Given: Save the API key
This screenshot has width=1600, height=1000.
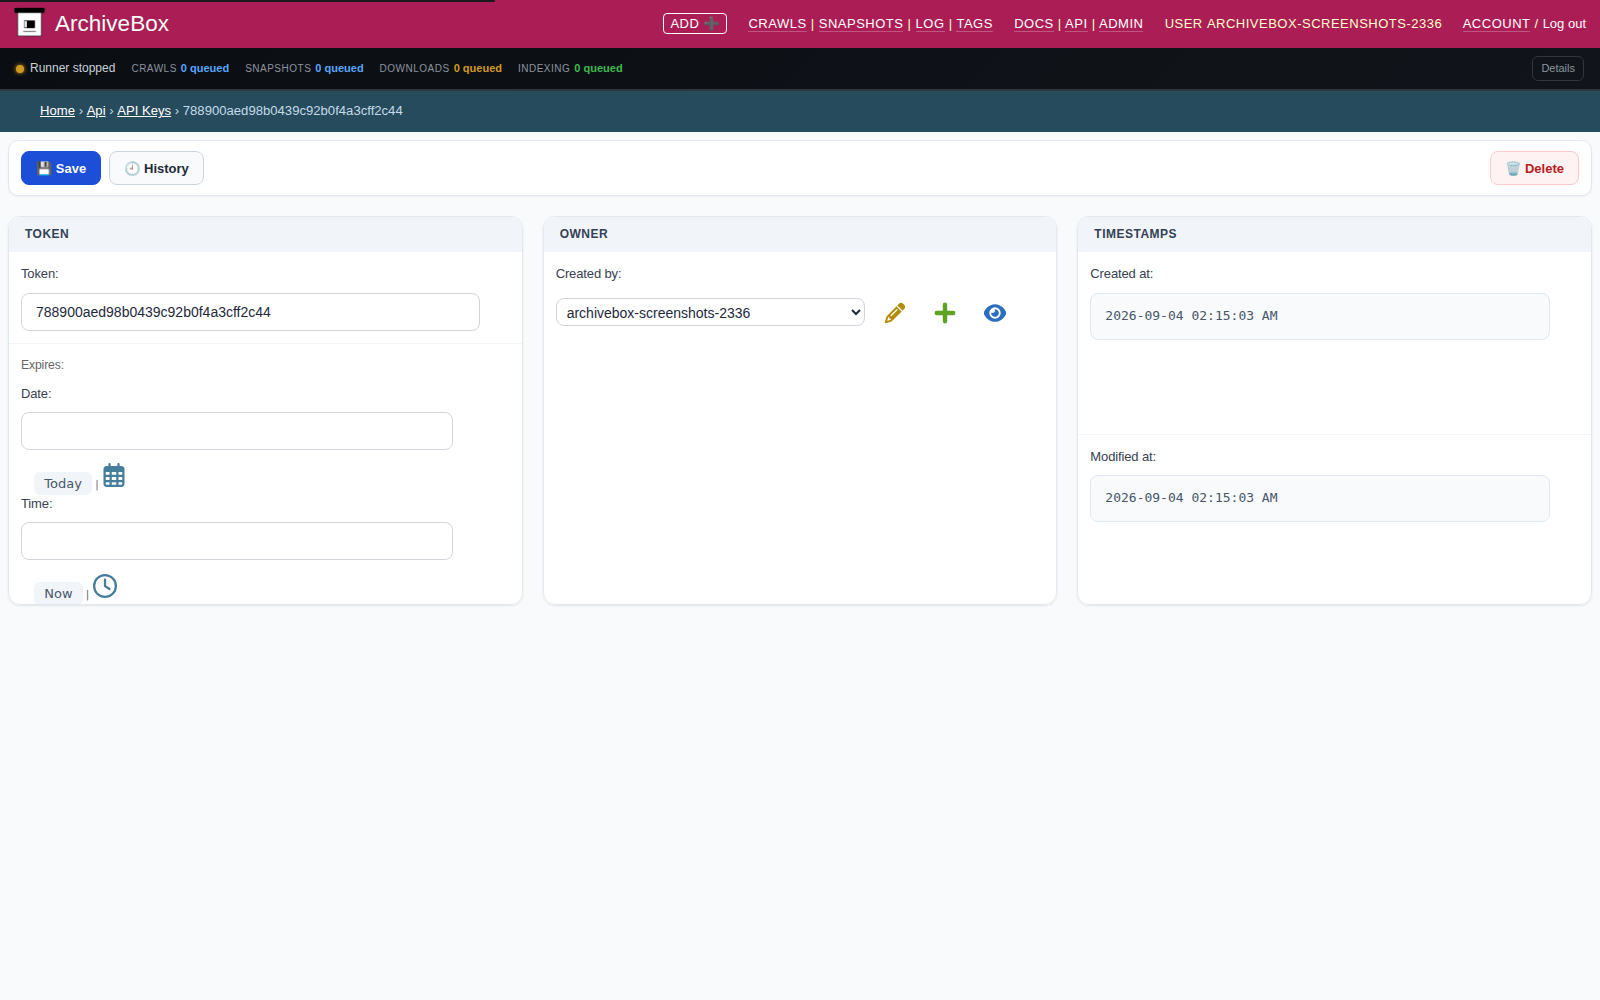Looking at the screenshot, I should (61, 168).
